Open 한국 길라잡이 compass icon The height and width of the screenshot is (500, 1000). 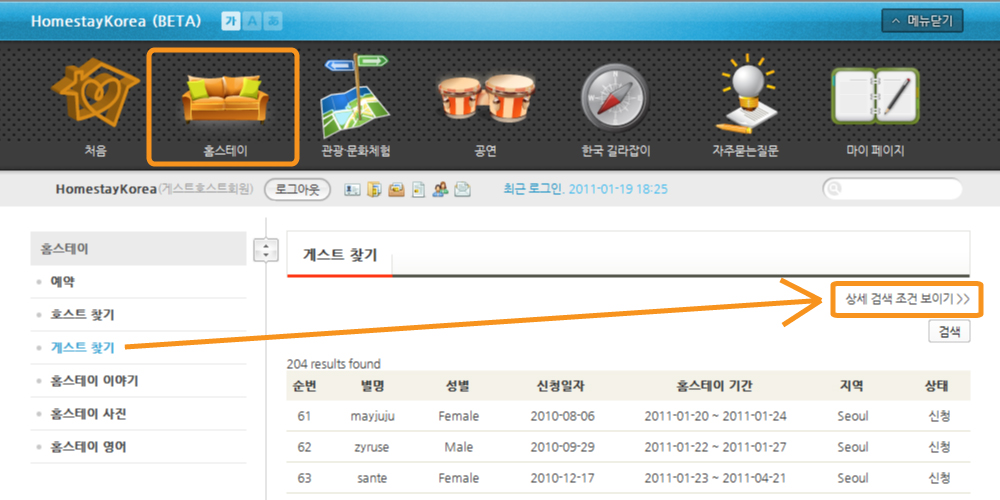point(615,98)
